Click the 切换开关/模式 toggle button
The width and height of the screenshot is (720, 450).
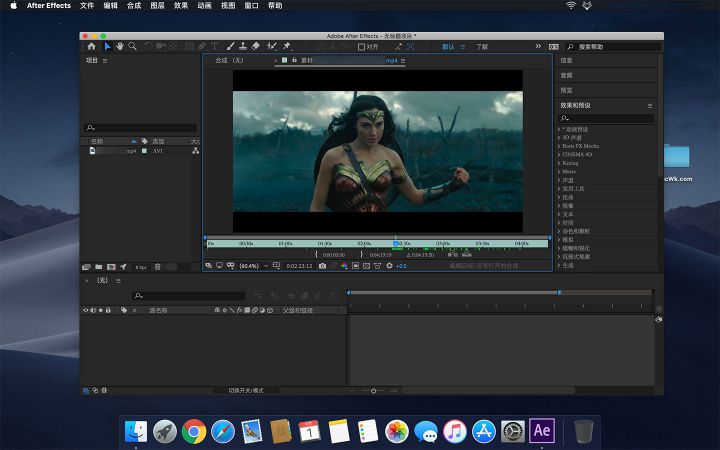(246, 390)
